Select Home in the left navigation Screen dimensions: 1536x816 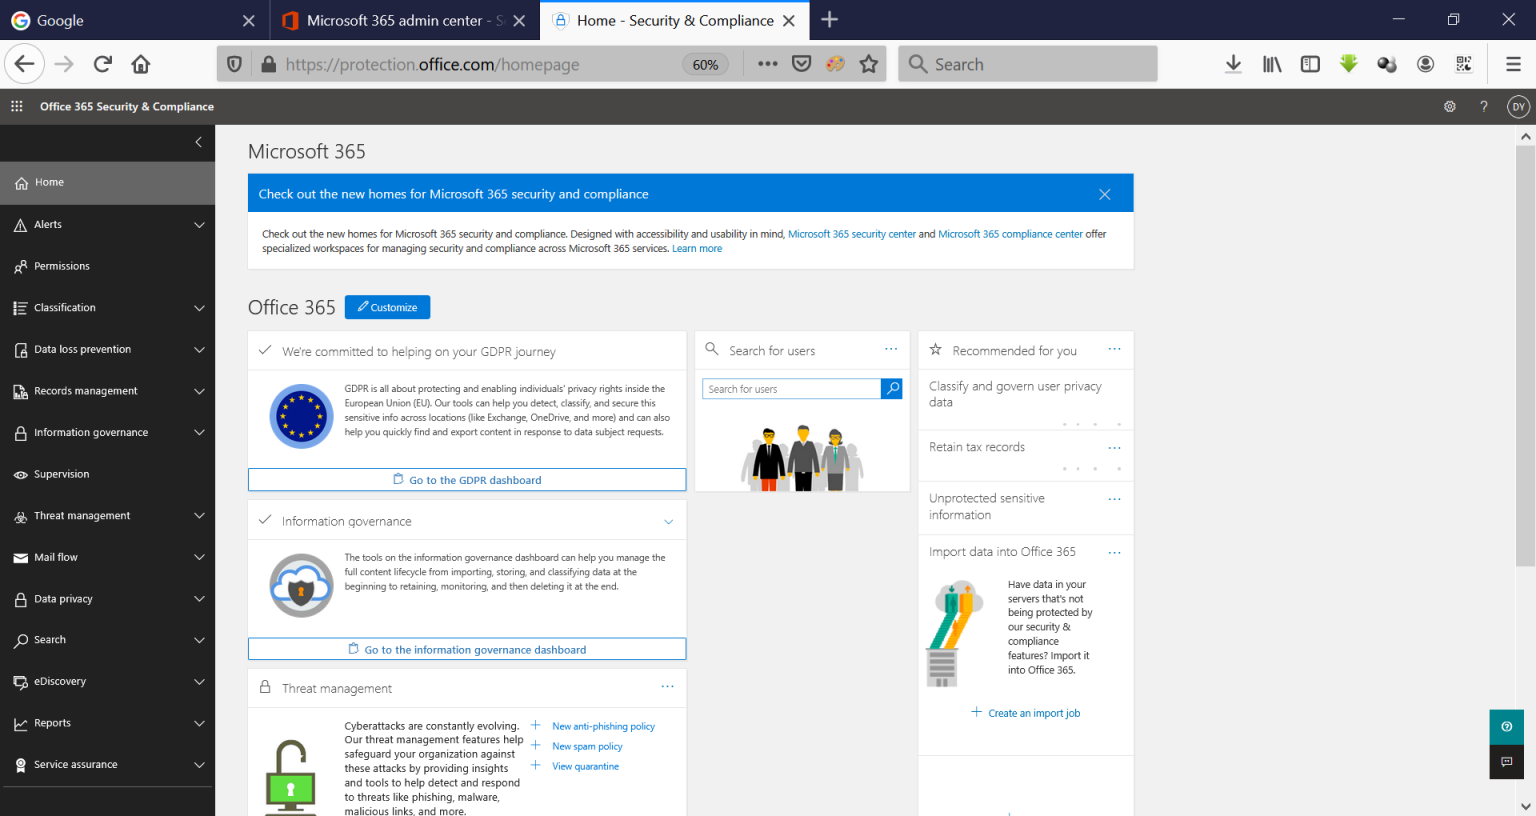(x=108, y=183)
